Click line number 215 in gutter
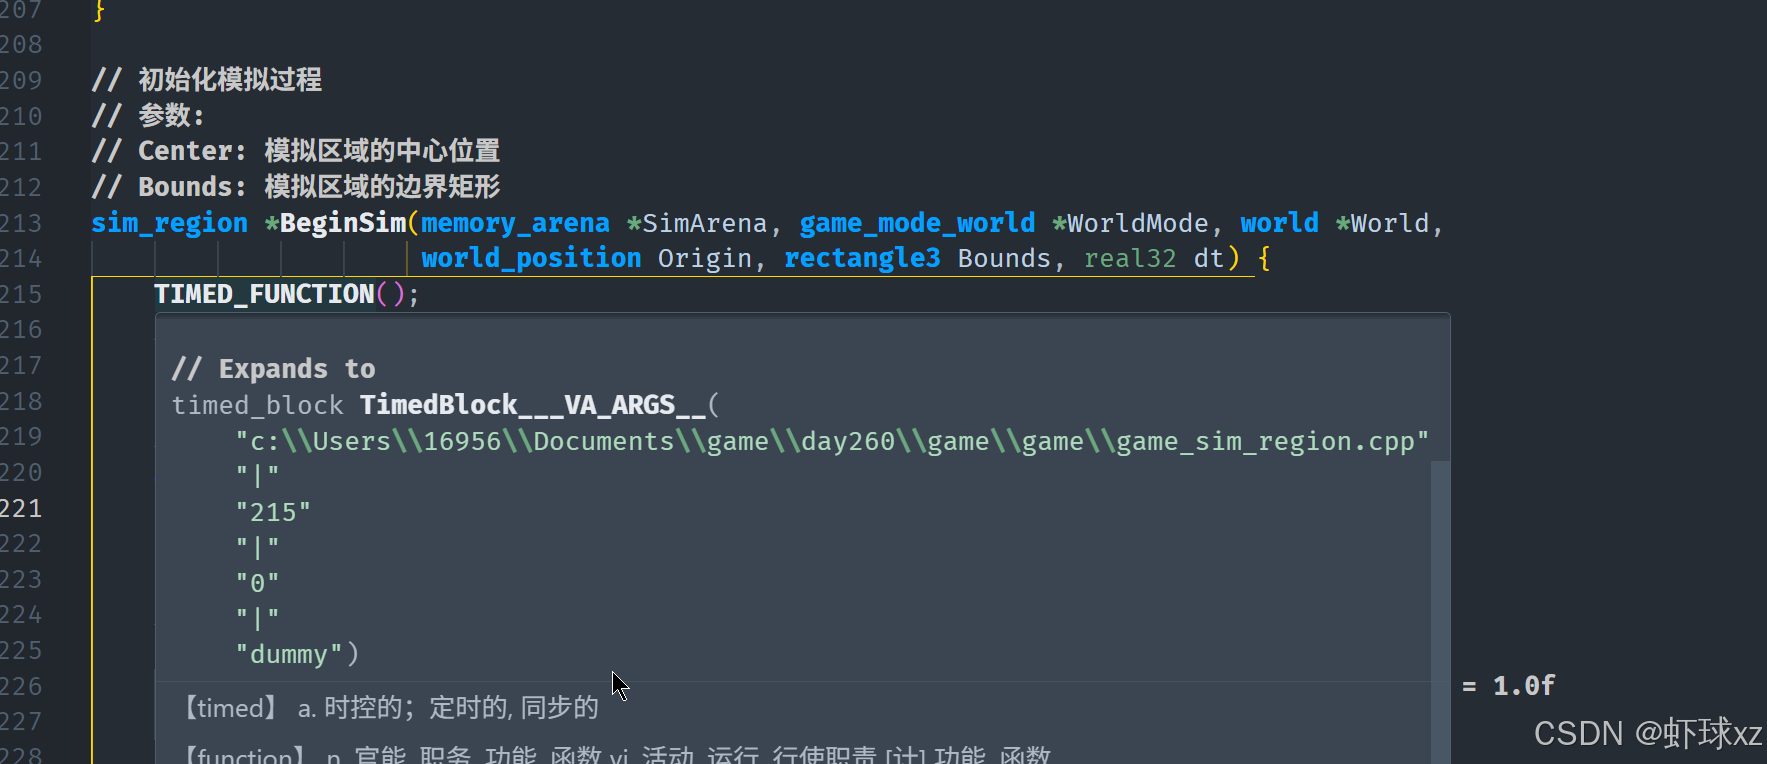This screenshot has width=1767, height=764. tap(21, 294)
